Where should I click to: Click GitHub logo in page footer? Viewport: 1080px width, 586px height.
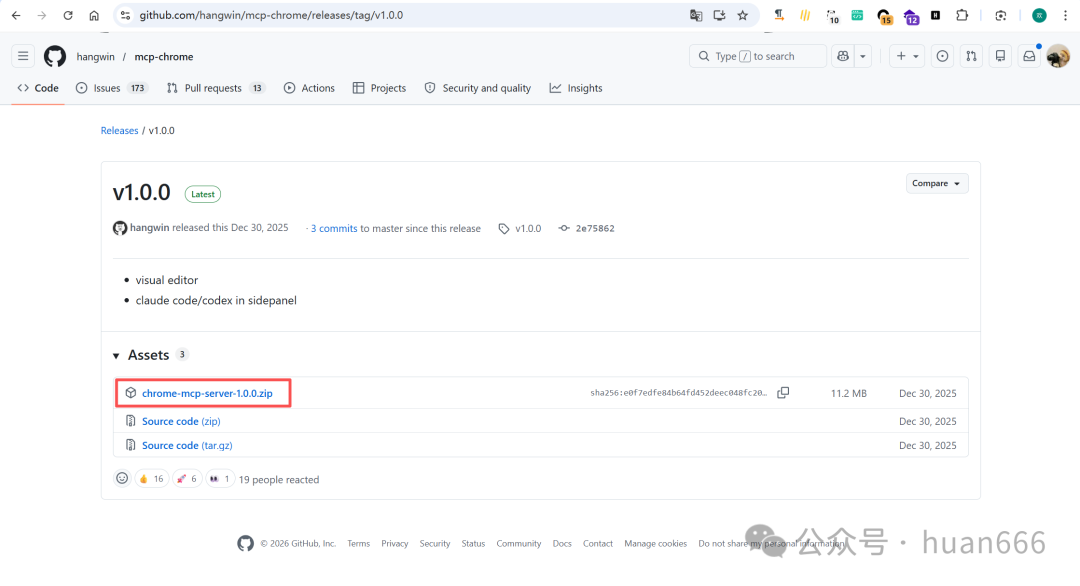(x=245, y=543)
